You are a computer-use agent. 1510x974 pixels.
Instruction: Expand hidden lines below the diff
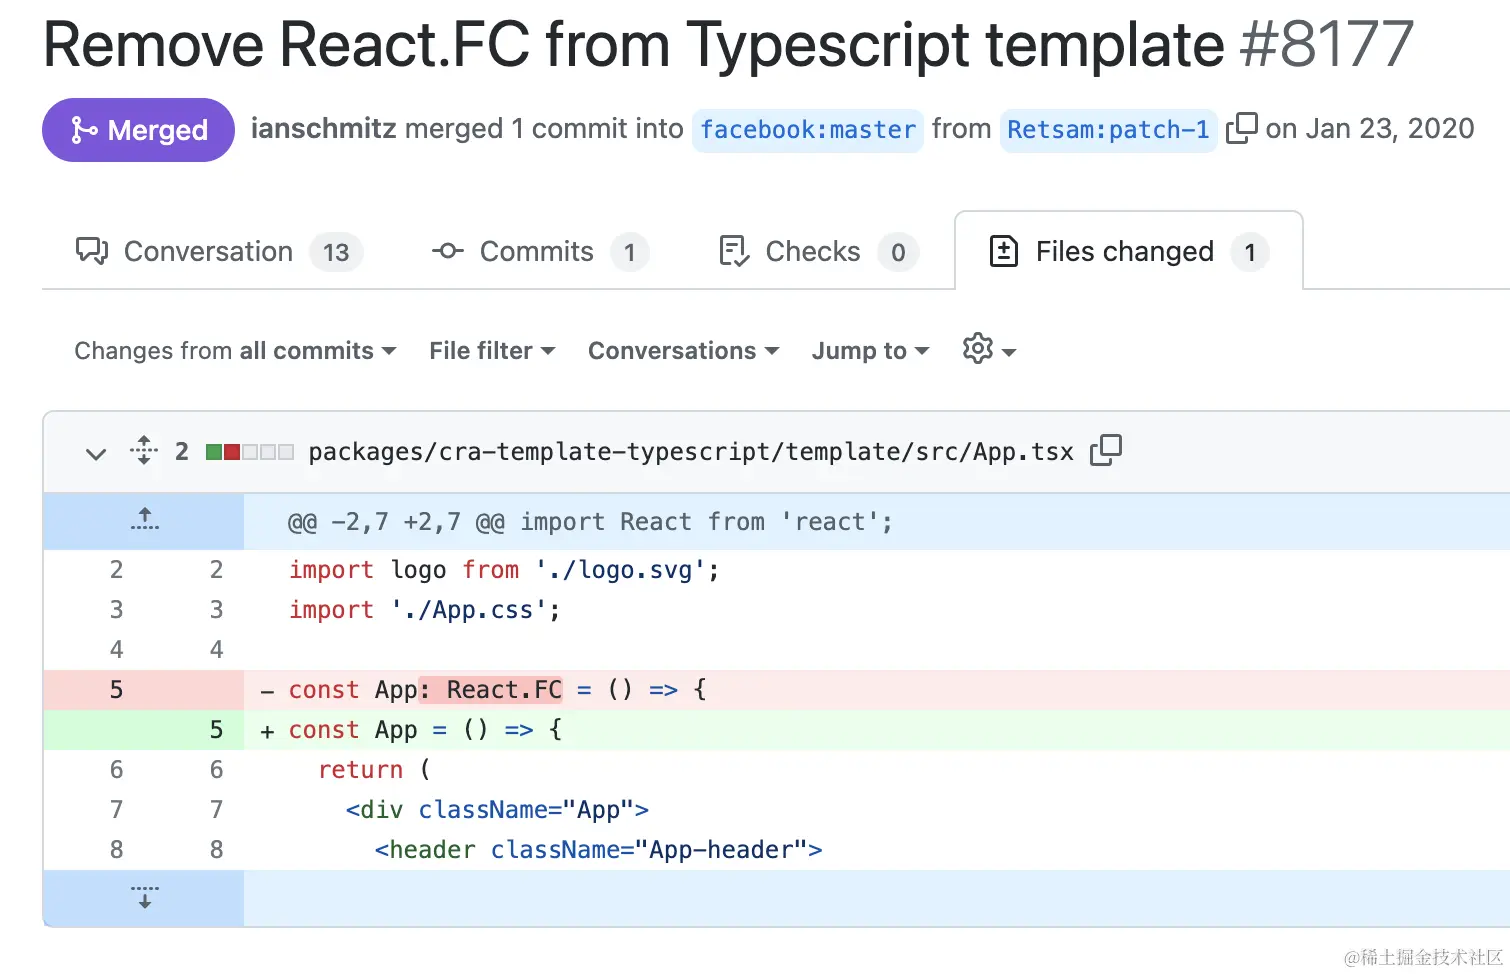pyautogui.click(x=144, y=897)
